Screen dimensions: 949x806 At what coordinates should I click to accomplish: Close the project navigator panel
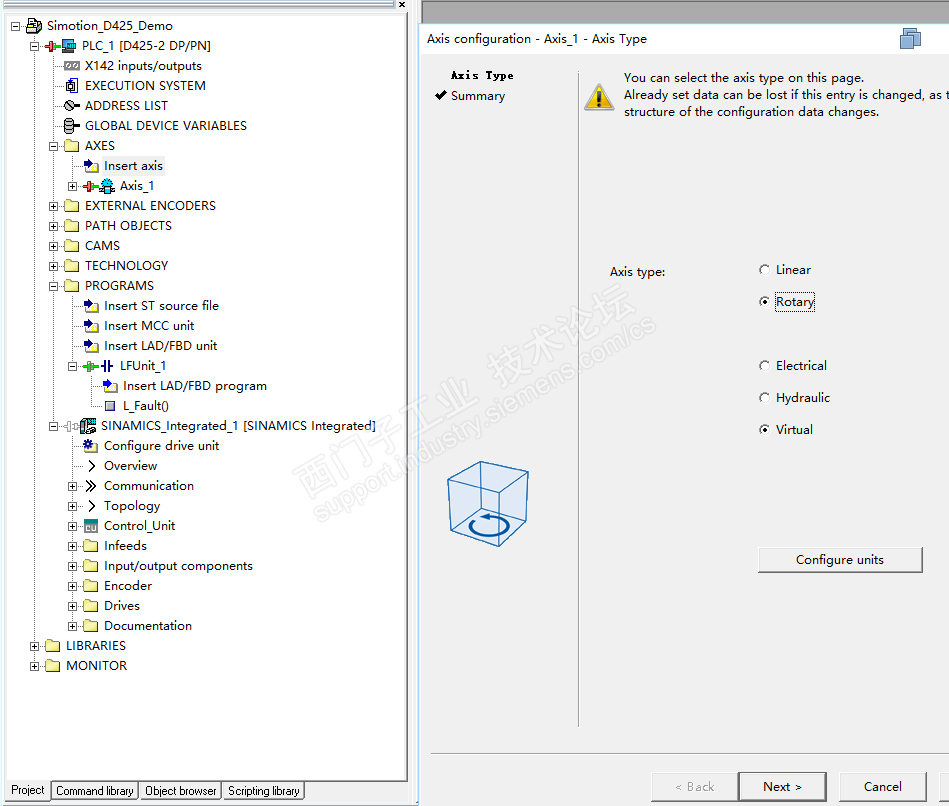[402, 4]
